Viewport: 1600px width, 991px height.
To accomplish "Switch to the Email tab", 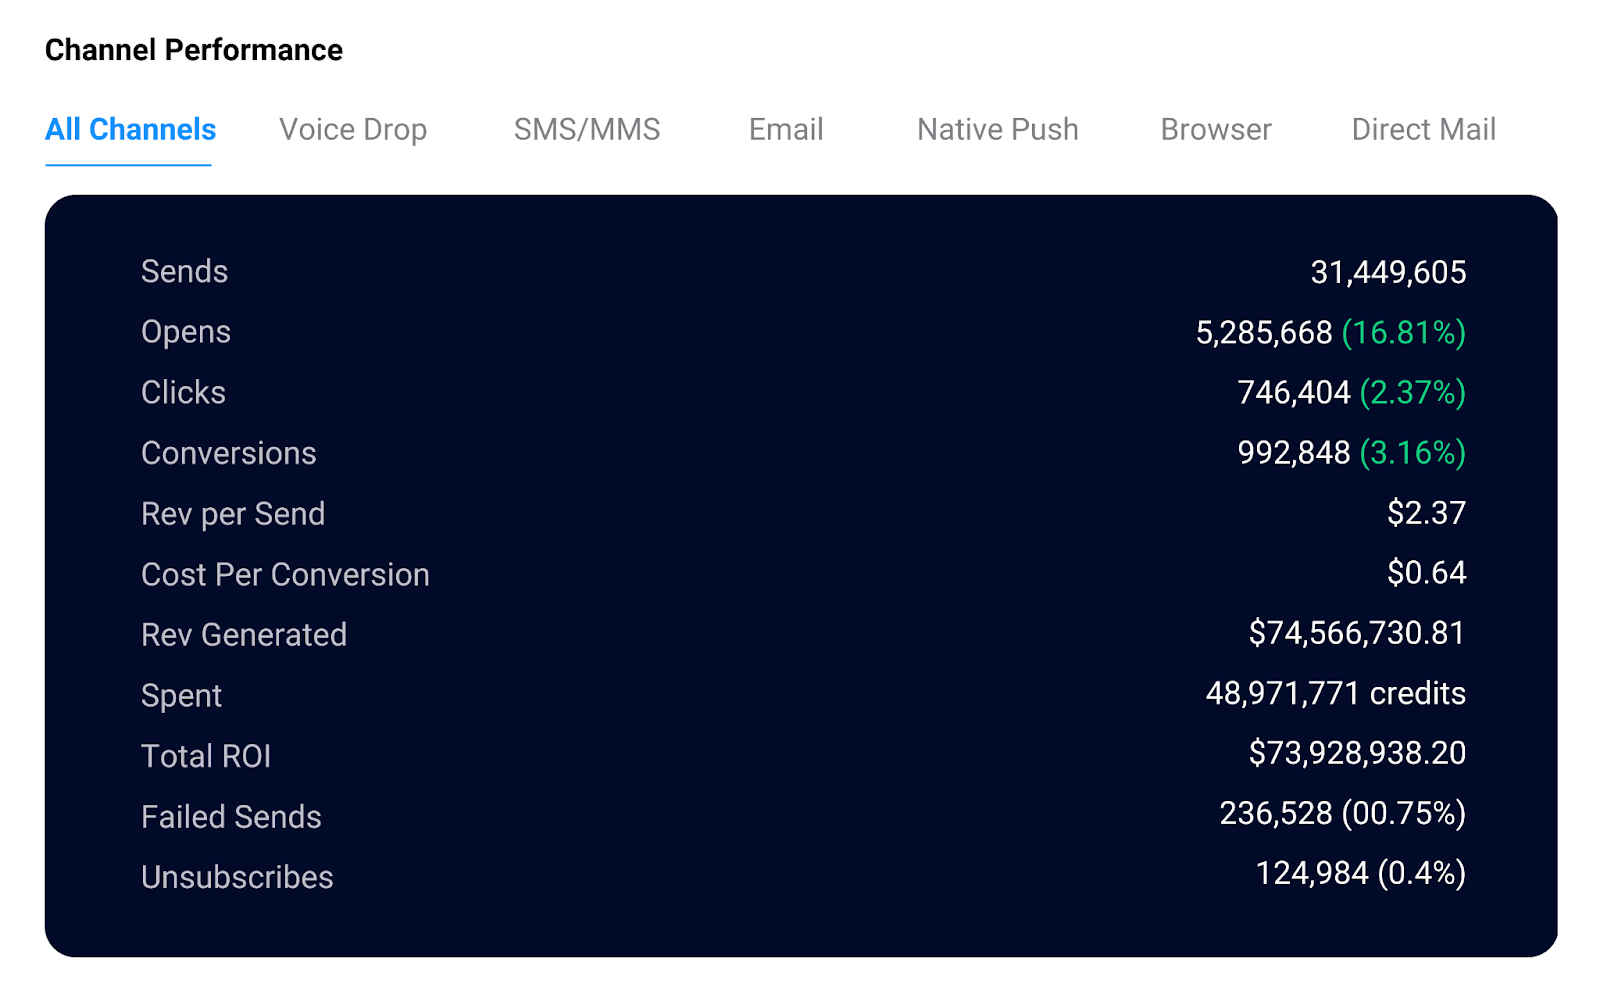I will (786, 130).
